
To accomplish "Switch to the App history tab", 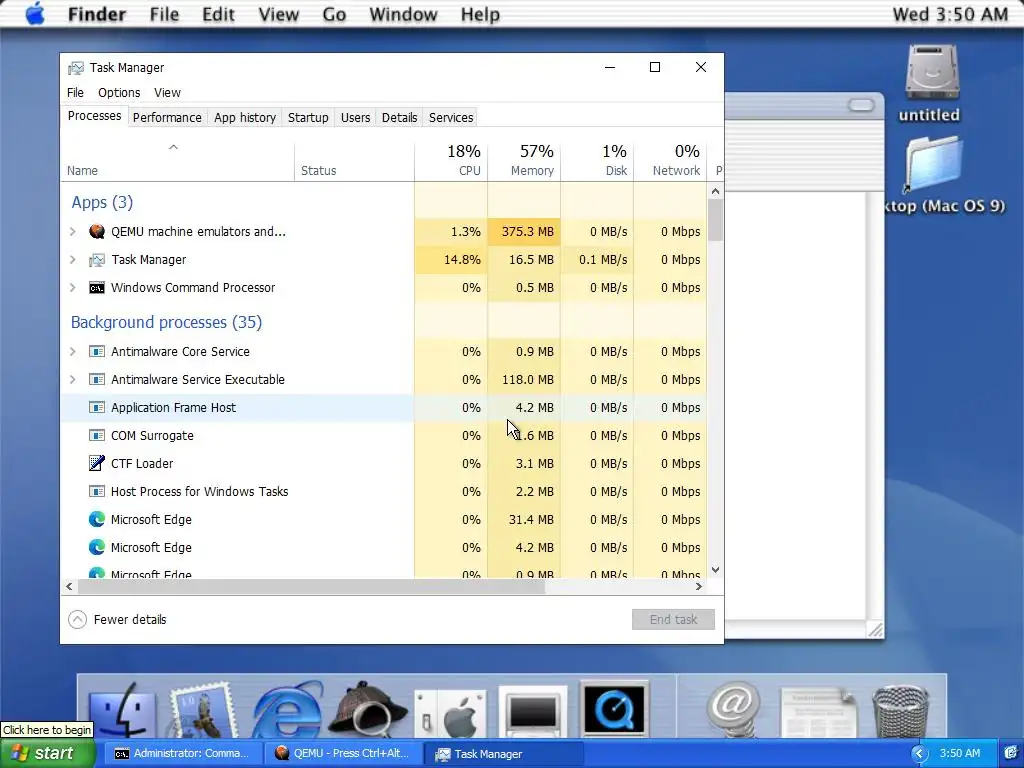I will [x=245, y=118].
